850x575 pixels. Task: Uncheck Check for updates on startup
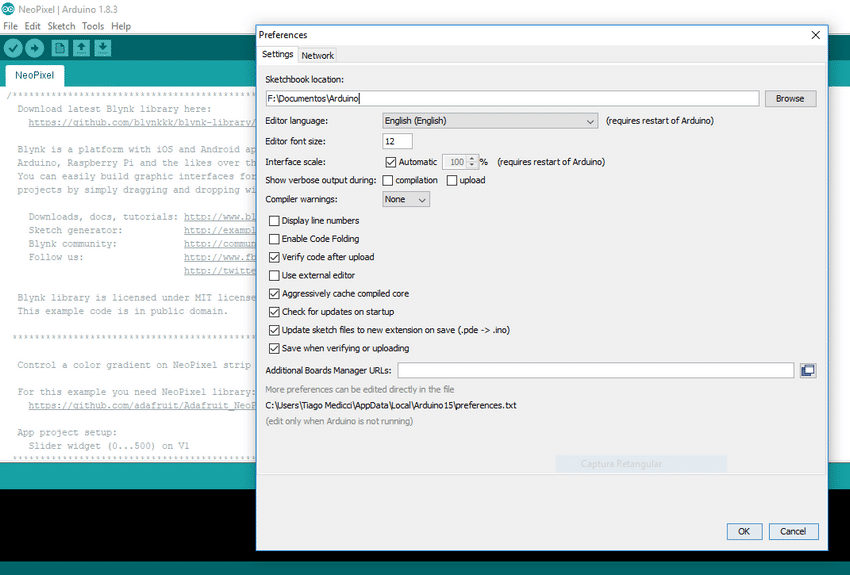coord(274,312)
